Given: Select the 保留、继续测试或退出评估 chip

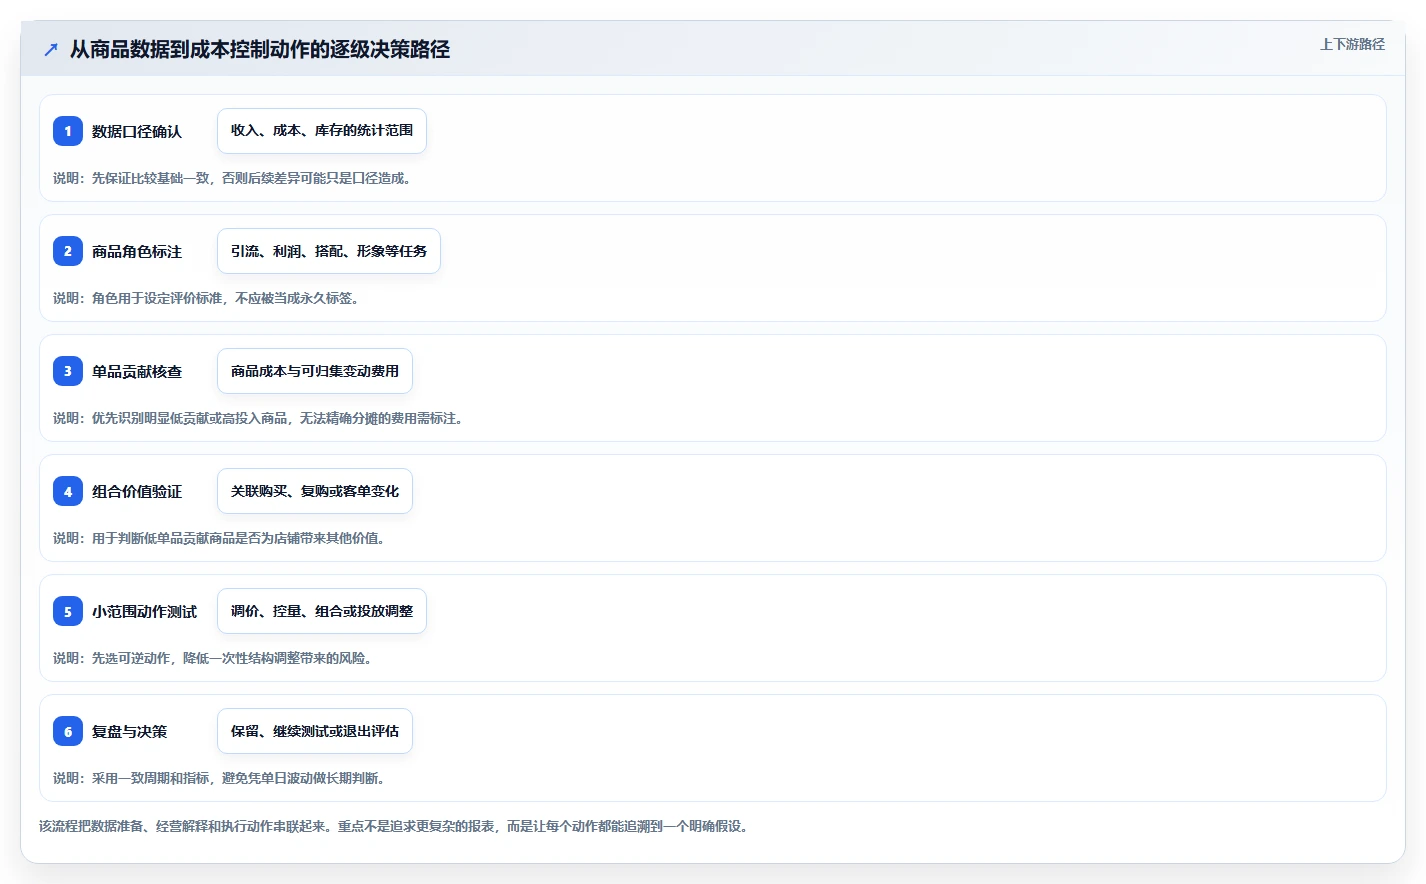Looking at the screenshot, I should click(x=315, y=731).
